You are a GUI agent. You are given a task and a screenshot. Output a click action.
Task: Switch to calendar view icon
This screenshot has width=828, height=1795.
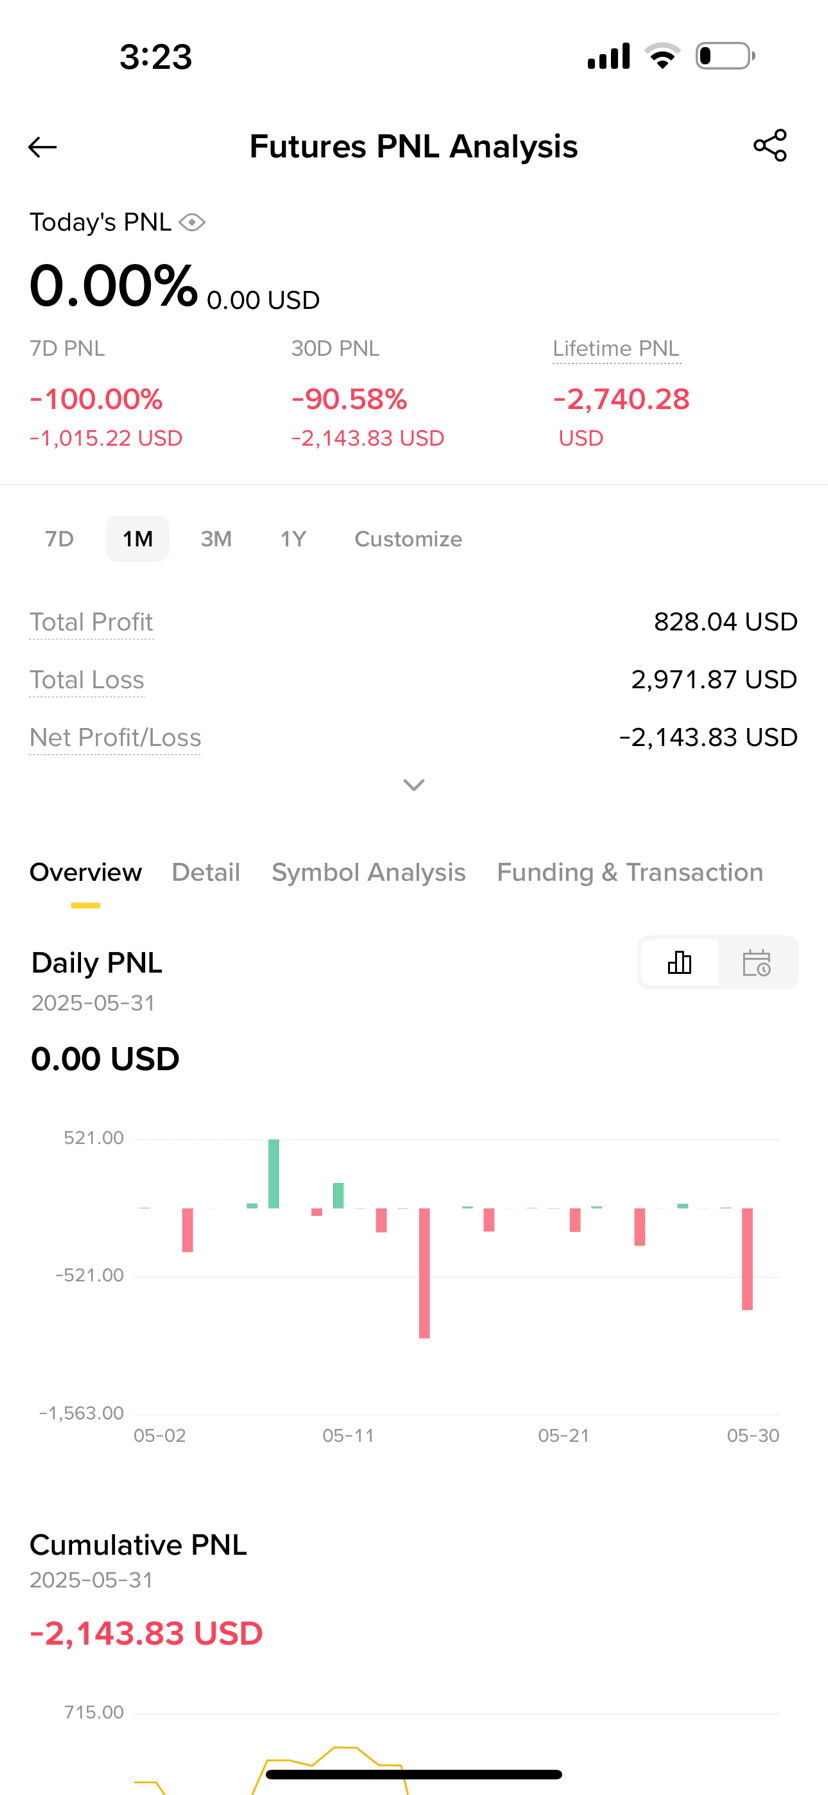[x=757, y=962]
